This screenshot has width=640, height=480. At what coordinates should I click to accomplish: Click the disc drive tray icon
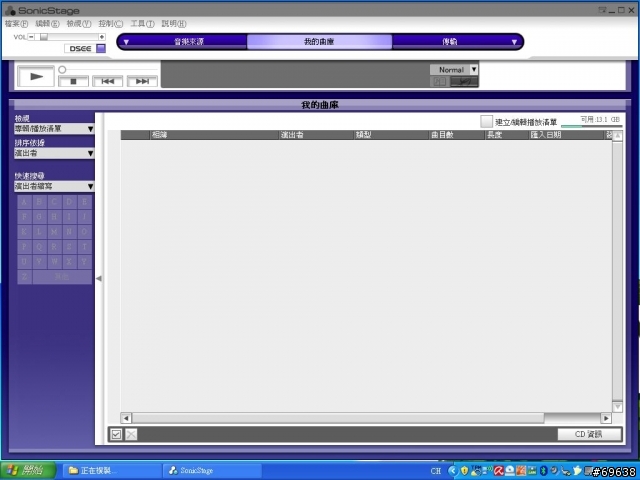point(509,471)
